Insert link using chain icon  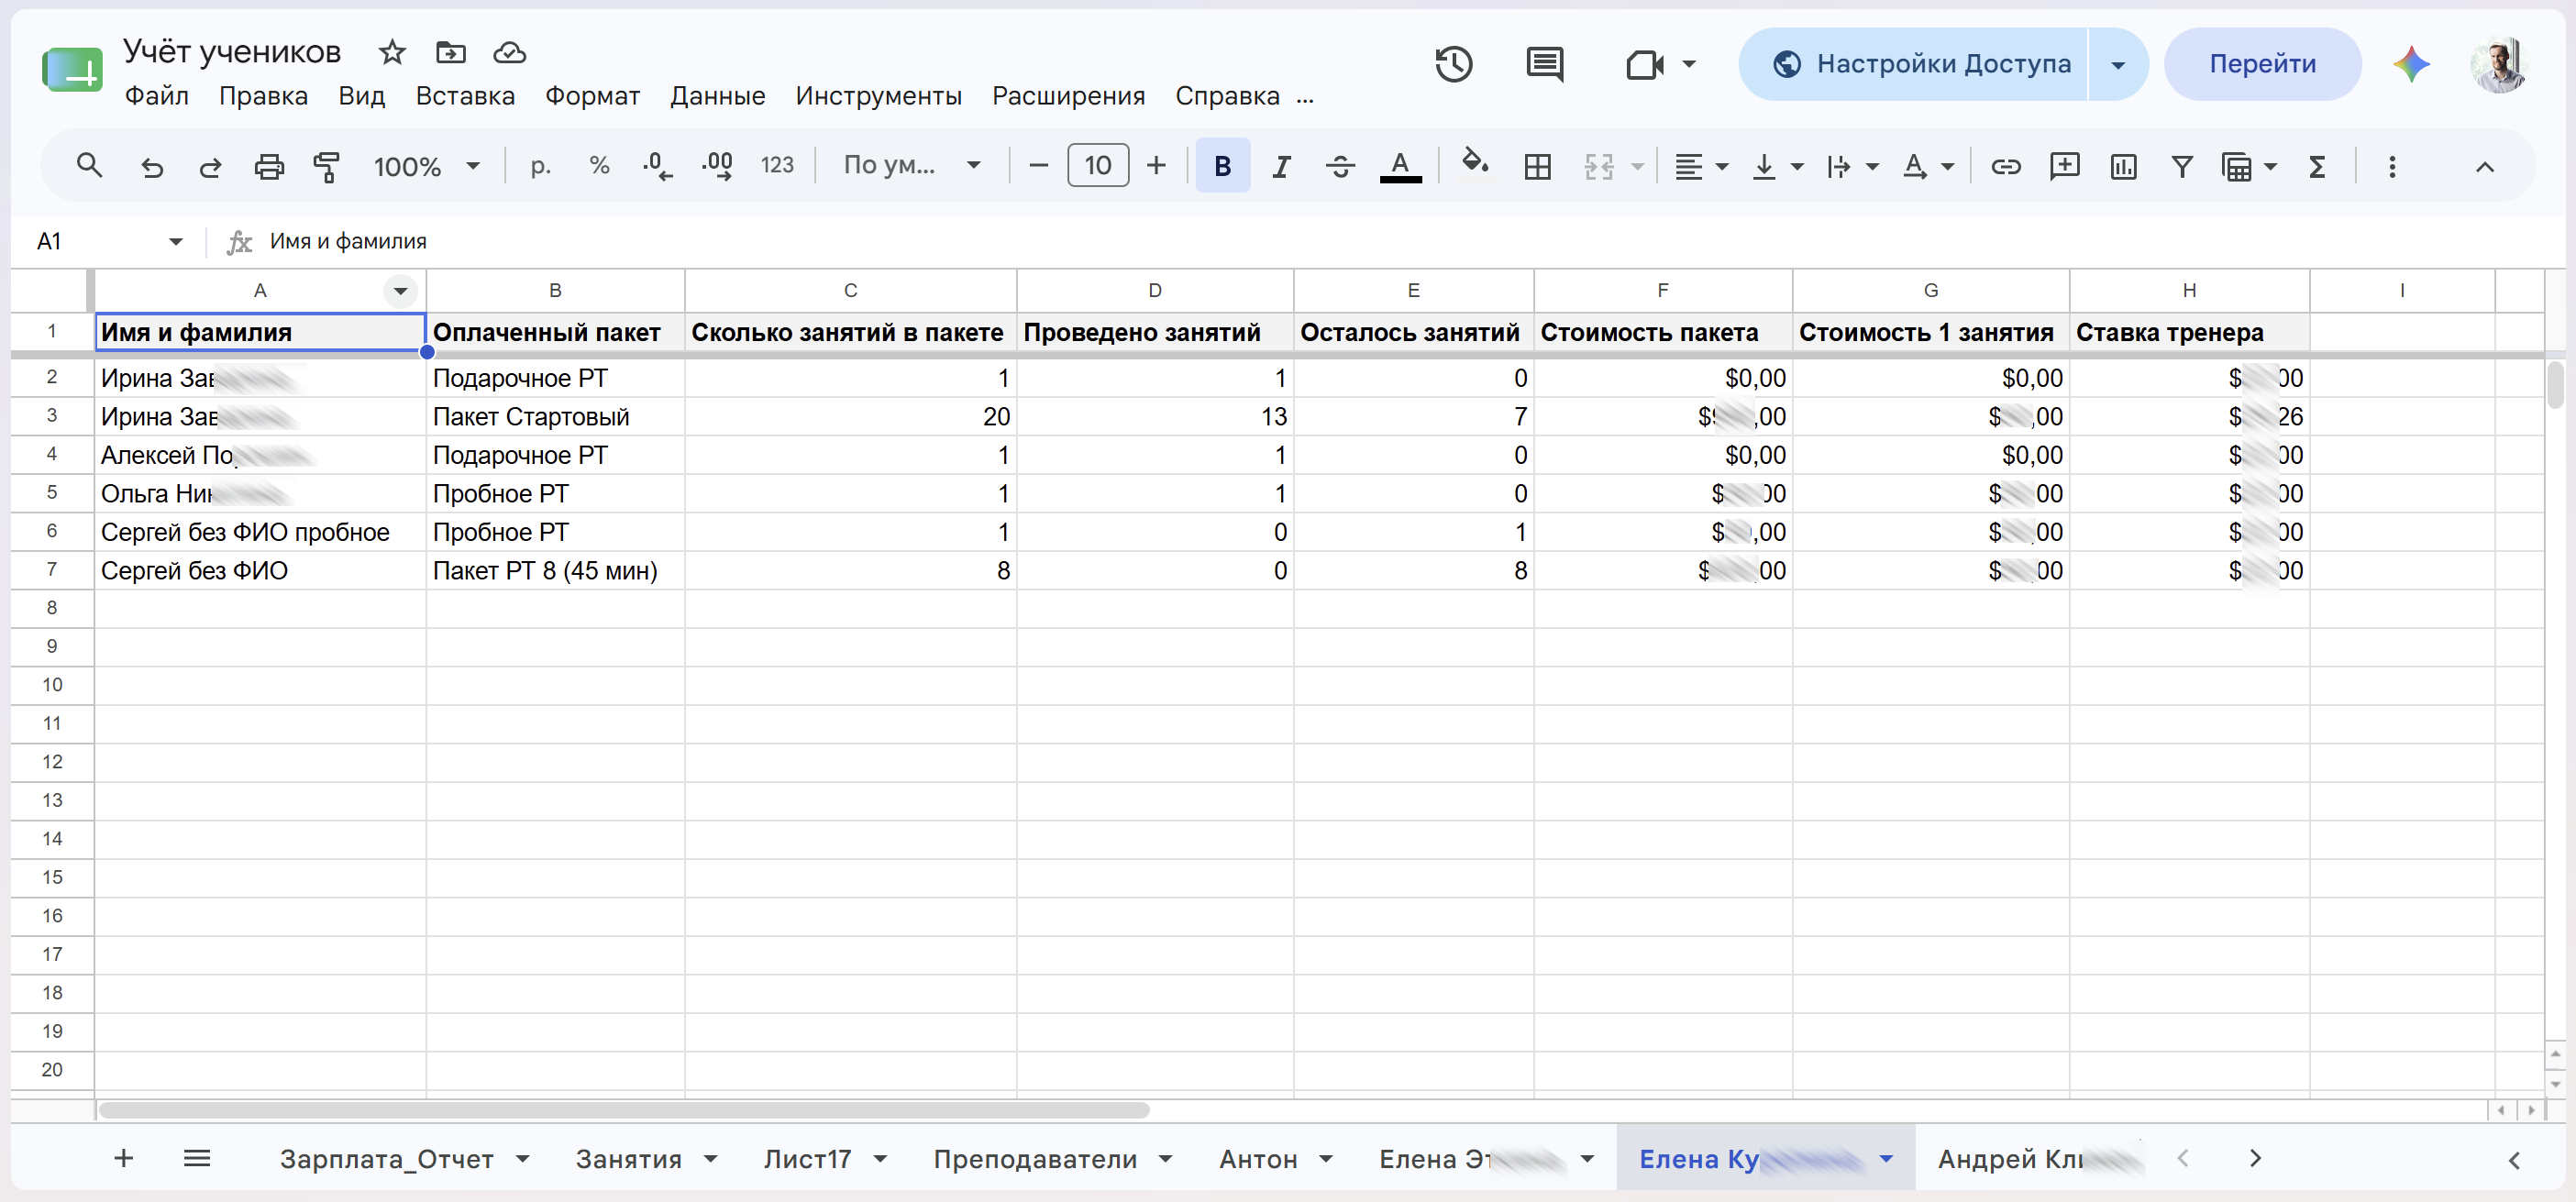2006,166
